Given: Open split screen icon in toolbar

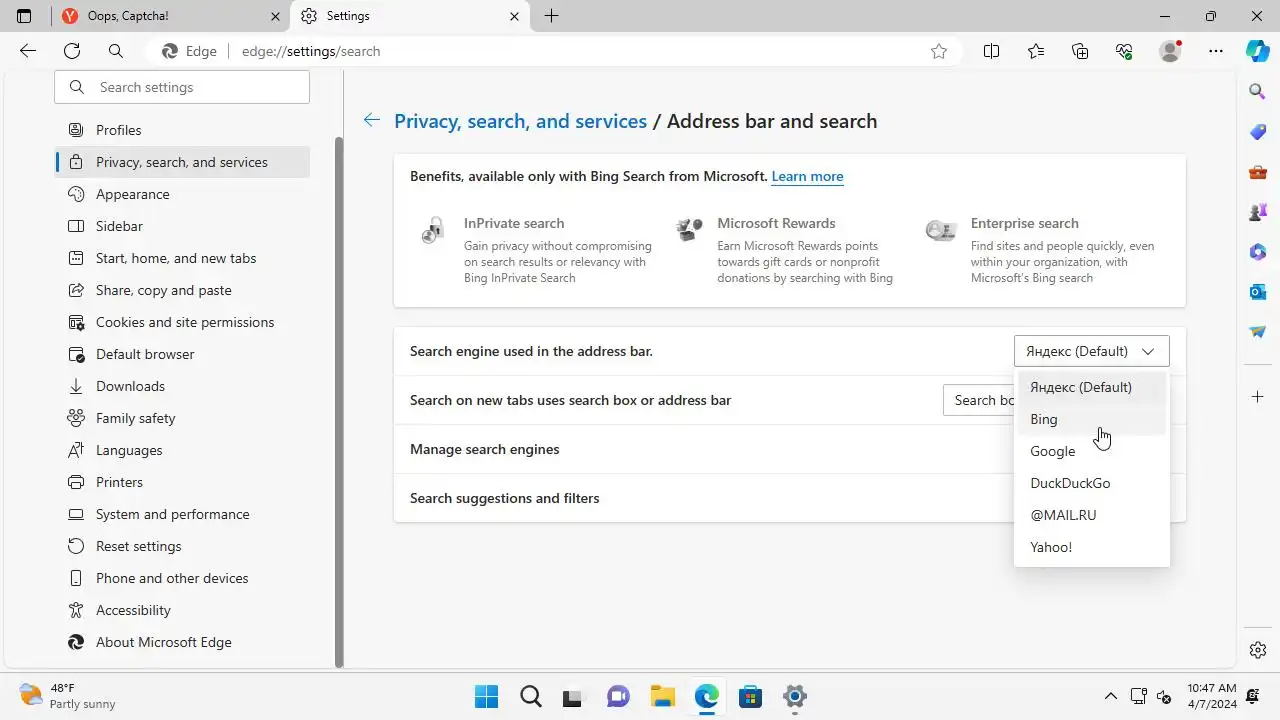Looking at the screenshot, I should 992,51.
